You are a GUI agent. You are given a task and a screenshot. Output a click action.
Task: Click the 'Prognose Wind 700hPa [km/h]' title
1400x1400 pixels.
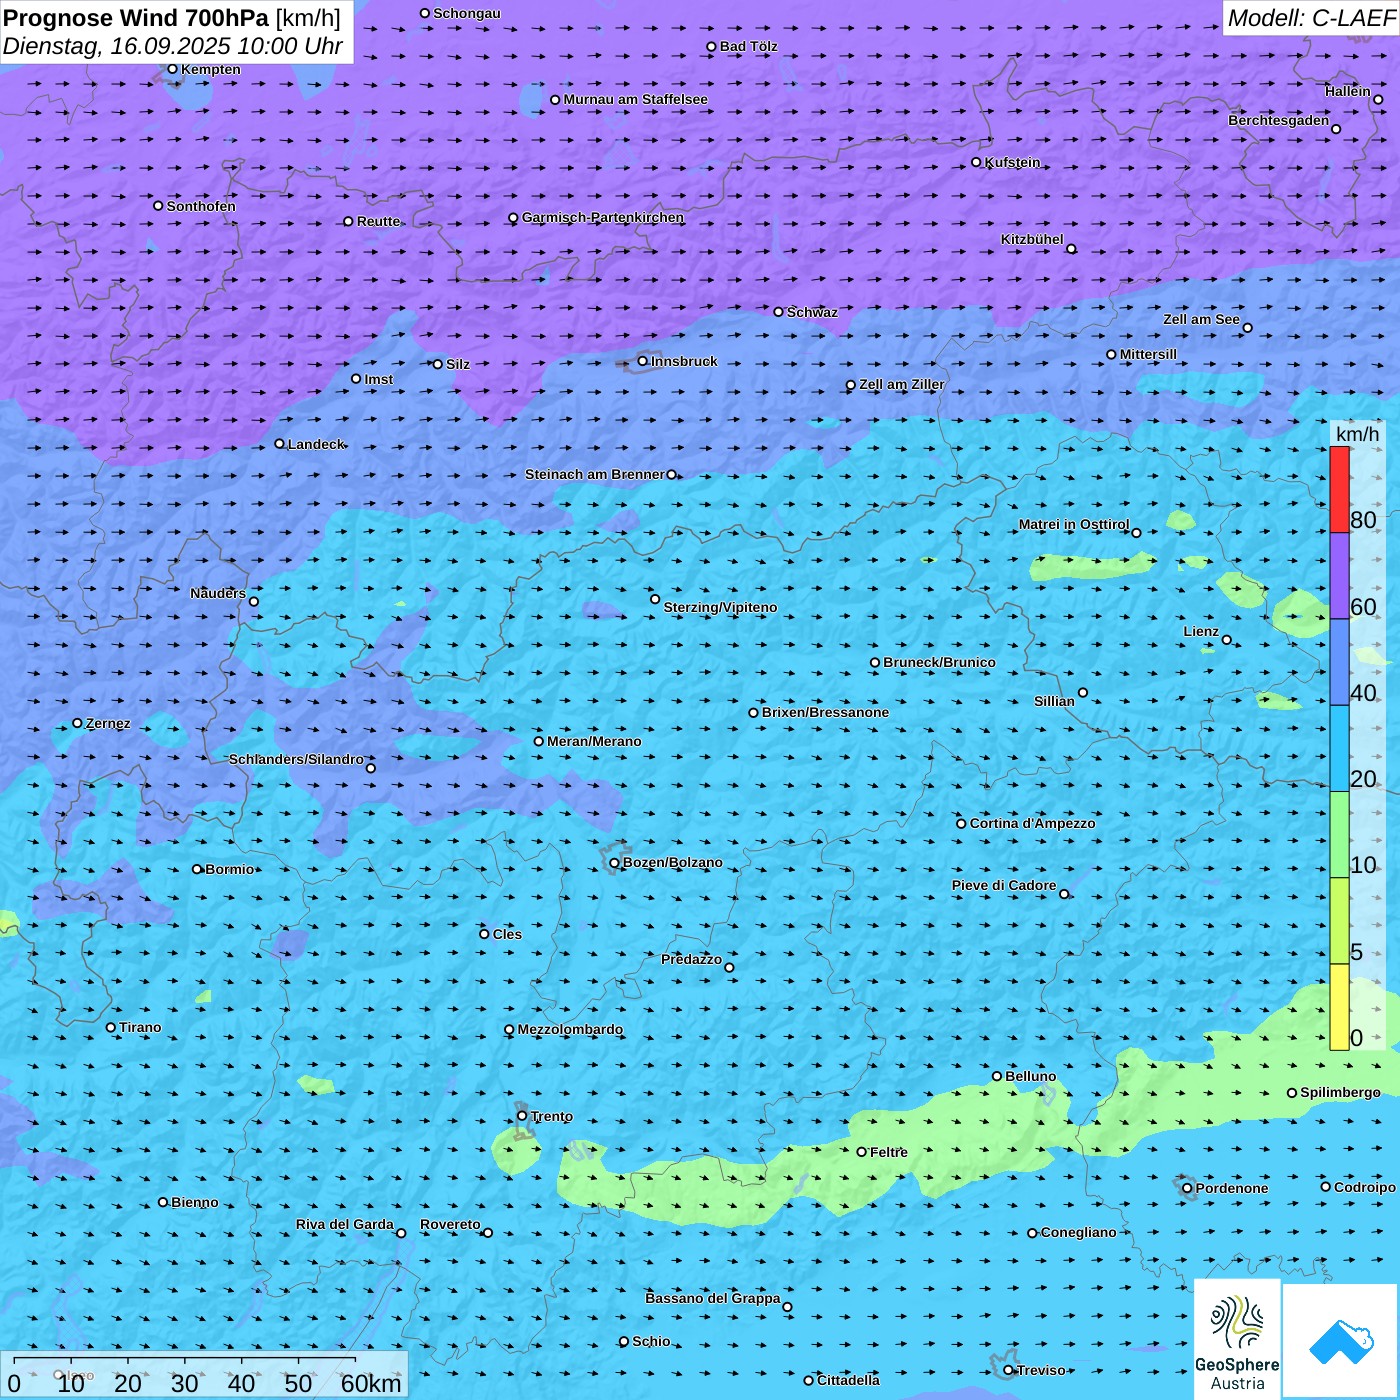point(172,18)
